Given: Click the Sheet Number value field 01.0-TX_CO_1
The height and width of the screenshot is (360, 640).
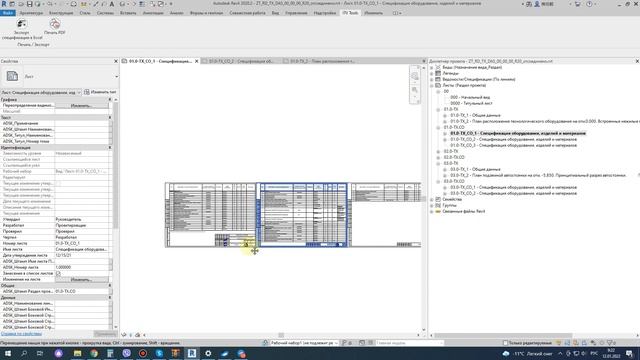Looking at the screenshot, I should pyautogui.click(x=82, y=243).
